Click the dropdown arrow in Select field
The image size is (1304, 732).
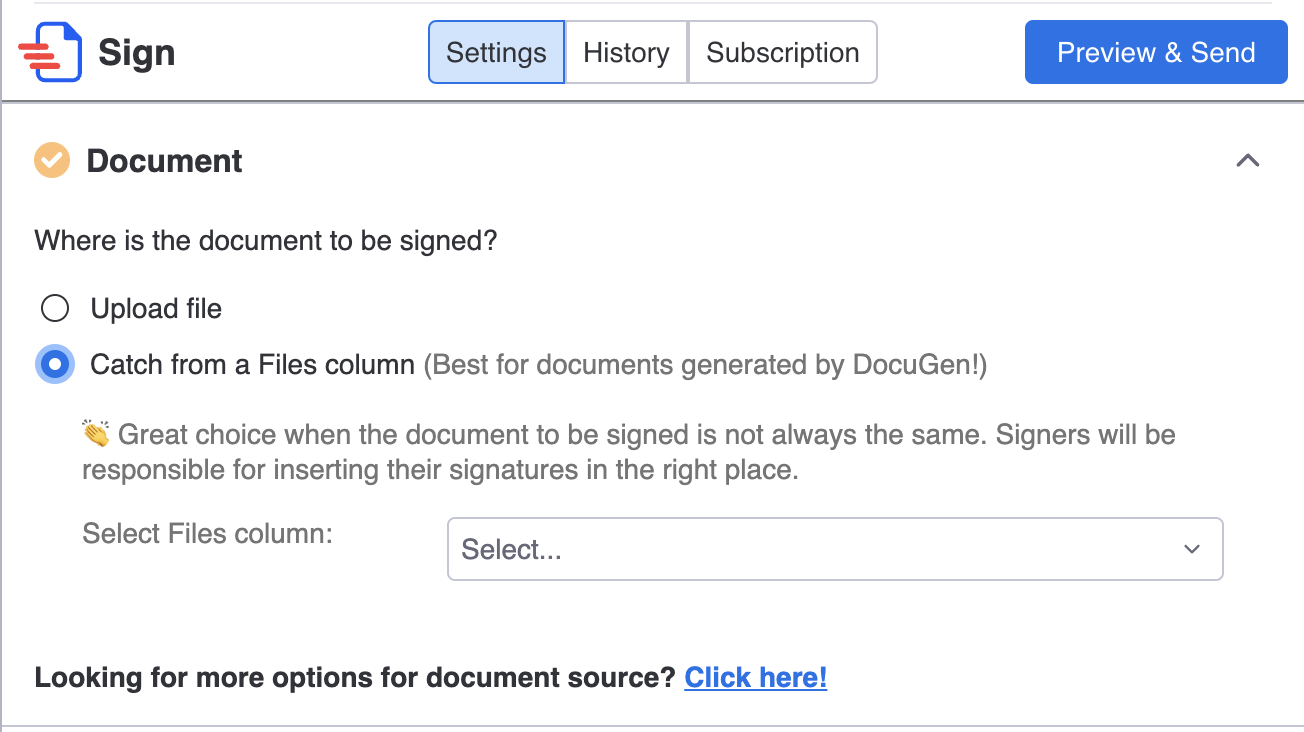point(1191,549)
